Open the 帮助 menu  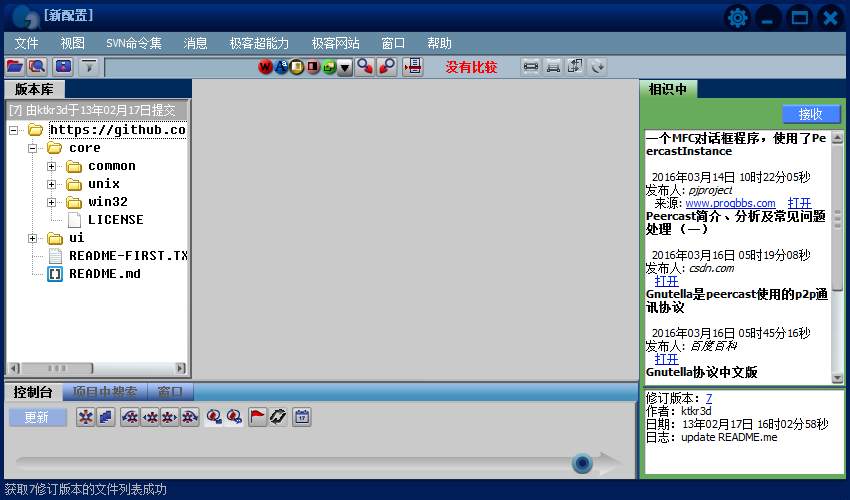point(439,43)
